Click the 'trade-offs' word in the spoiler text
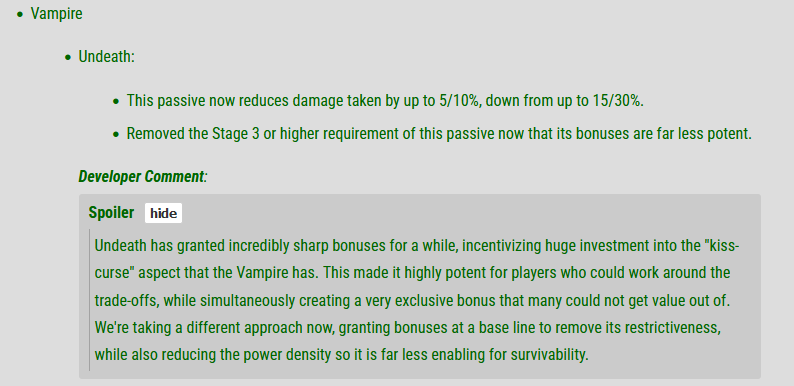Image resolution: width=794 pixels, height=386 pixels. (127, 300)
